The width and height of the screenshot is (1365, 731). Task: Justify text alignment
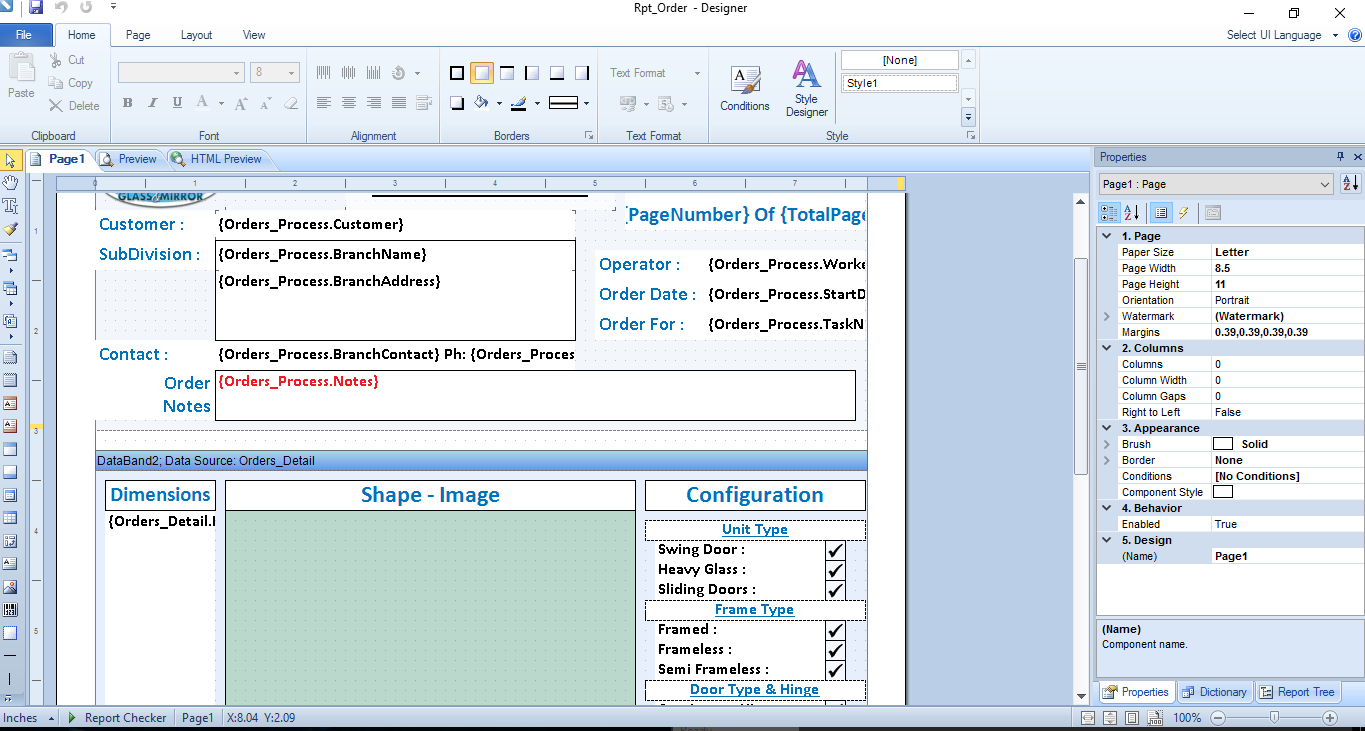click(399, 103)
